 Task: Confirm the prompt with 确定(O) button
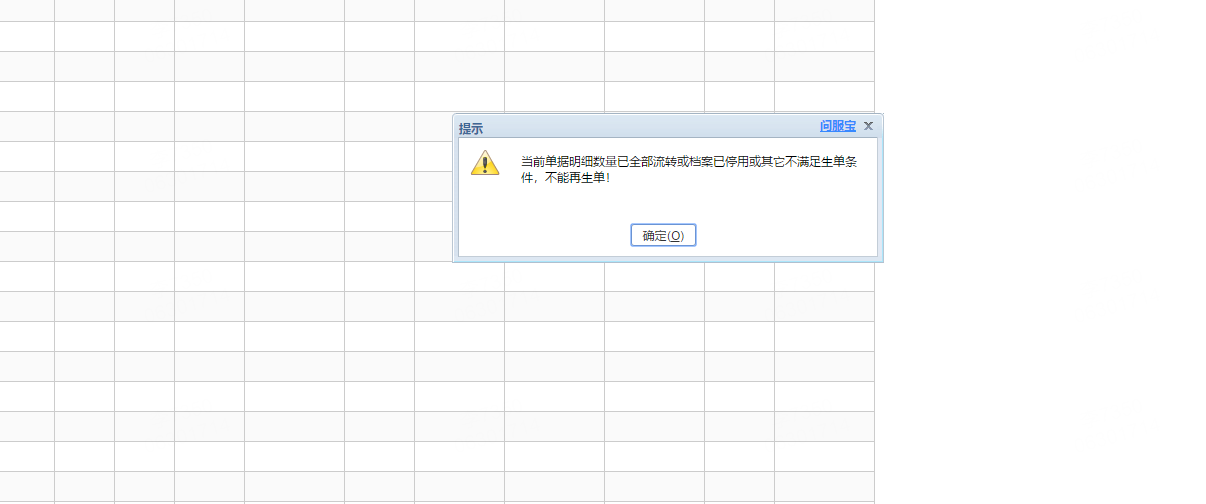click(x=663, y=235)
